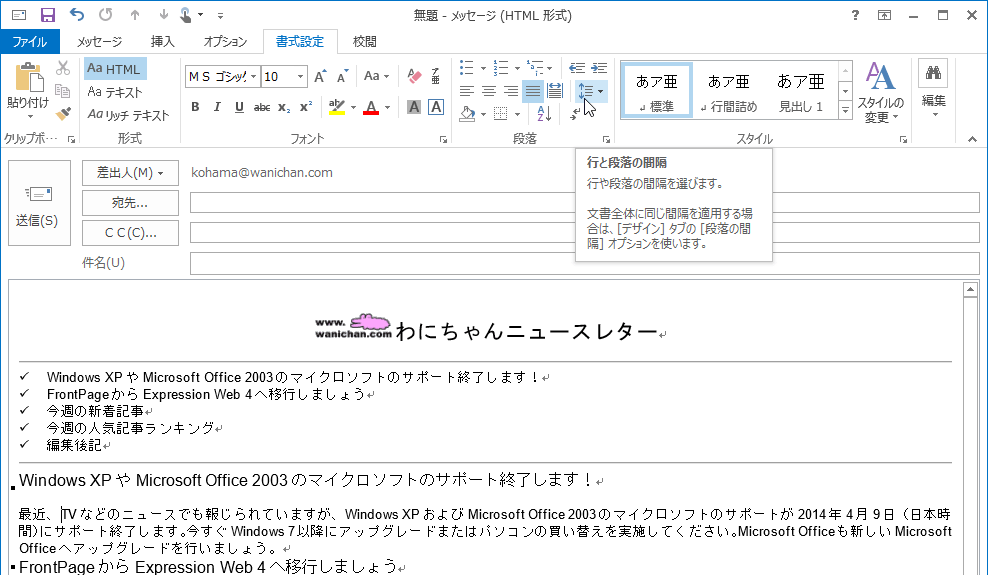
Task: Click the increase indent icon
Action: [x=599, y=68]
